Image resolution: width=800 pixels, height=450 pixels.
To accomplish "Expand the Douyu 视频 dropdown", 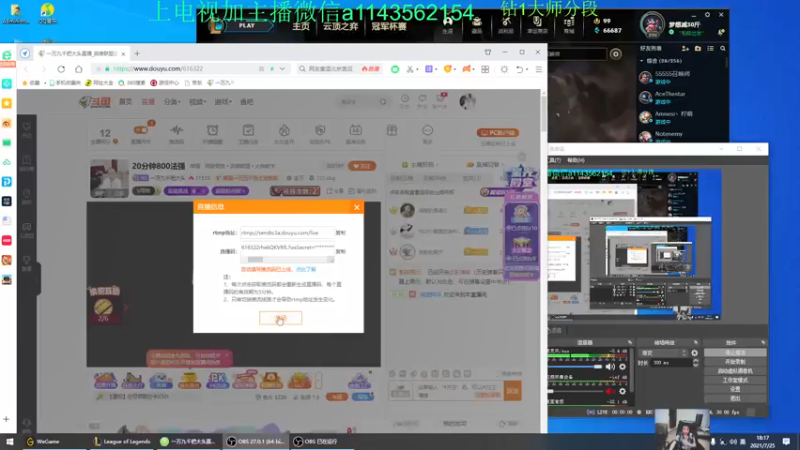I will (197, 102).
